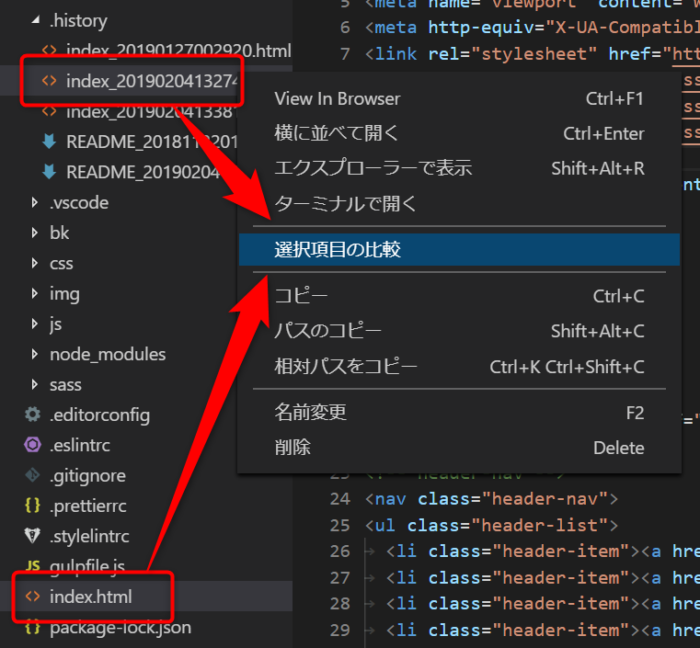Screen dimensions: 700x648
Task: Click the .gitignore diamond icon
Action: (x=32, y=476)
